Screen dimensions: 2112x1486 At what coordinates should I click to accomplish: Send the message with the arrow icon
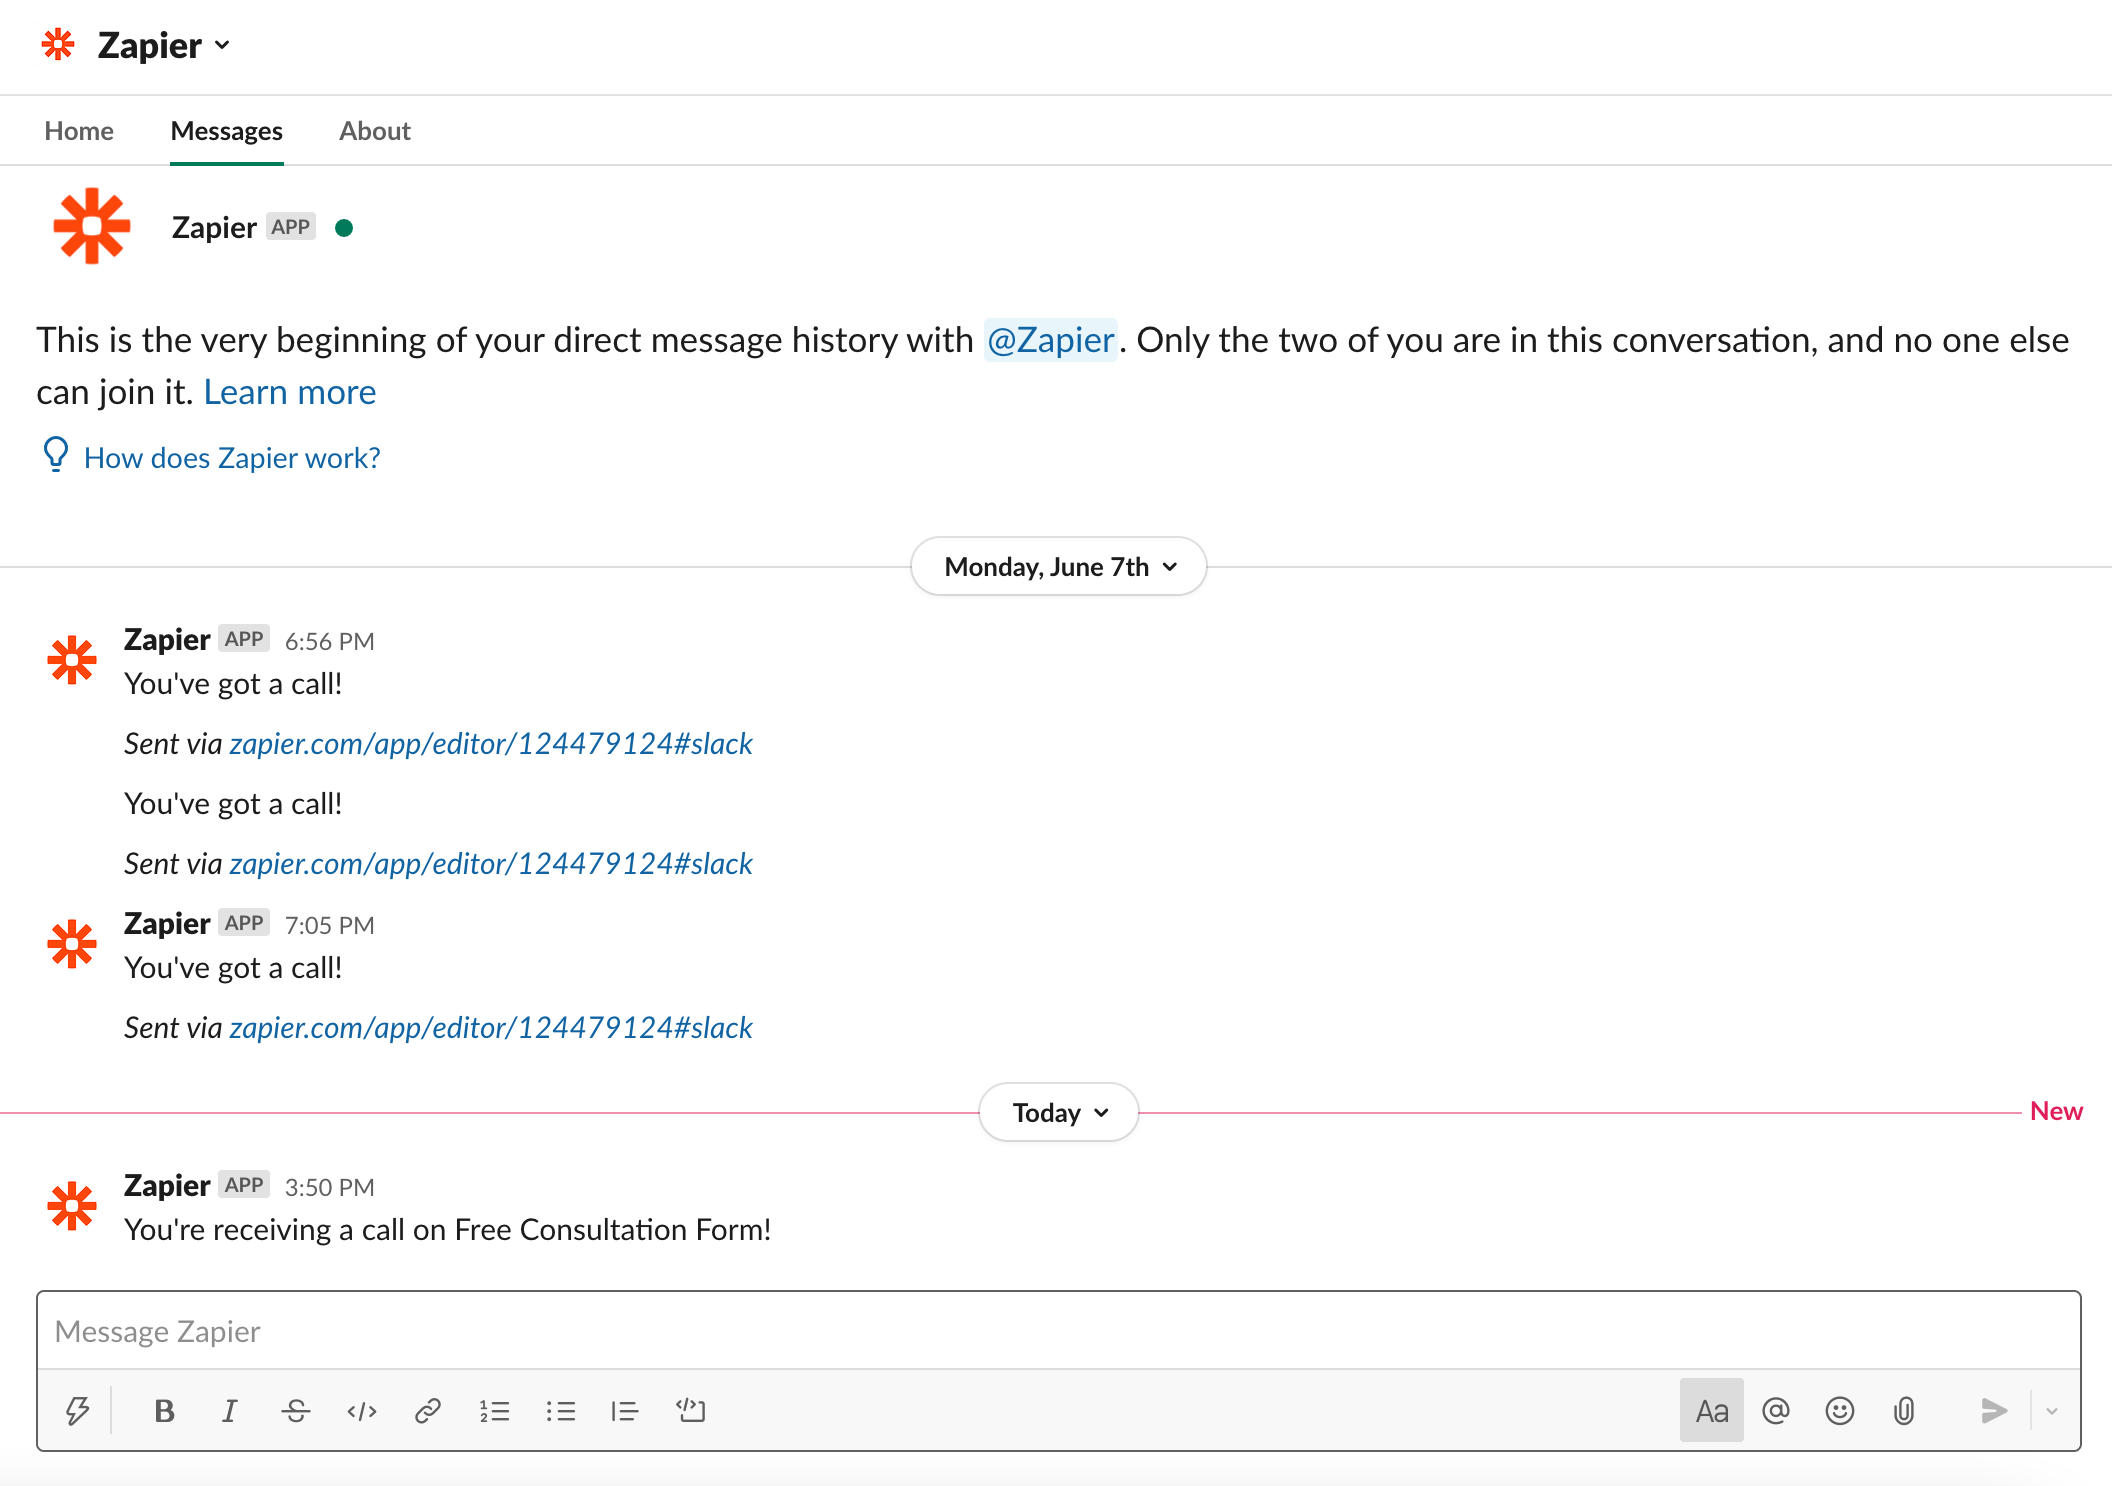[1994, 1411]
